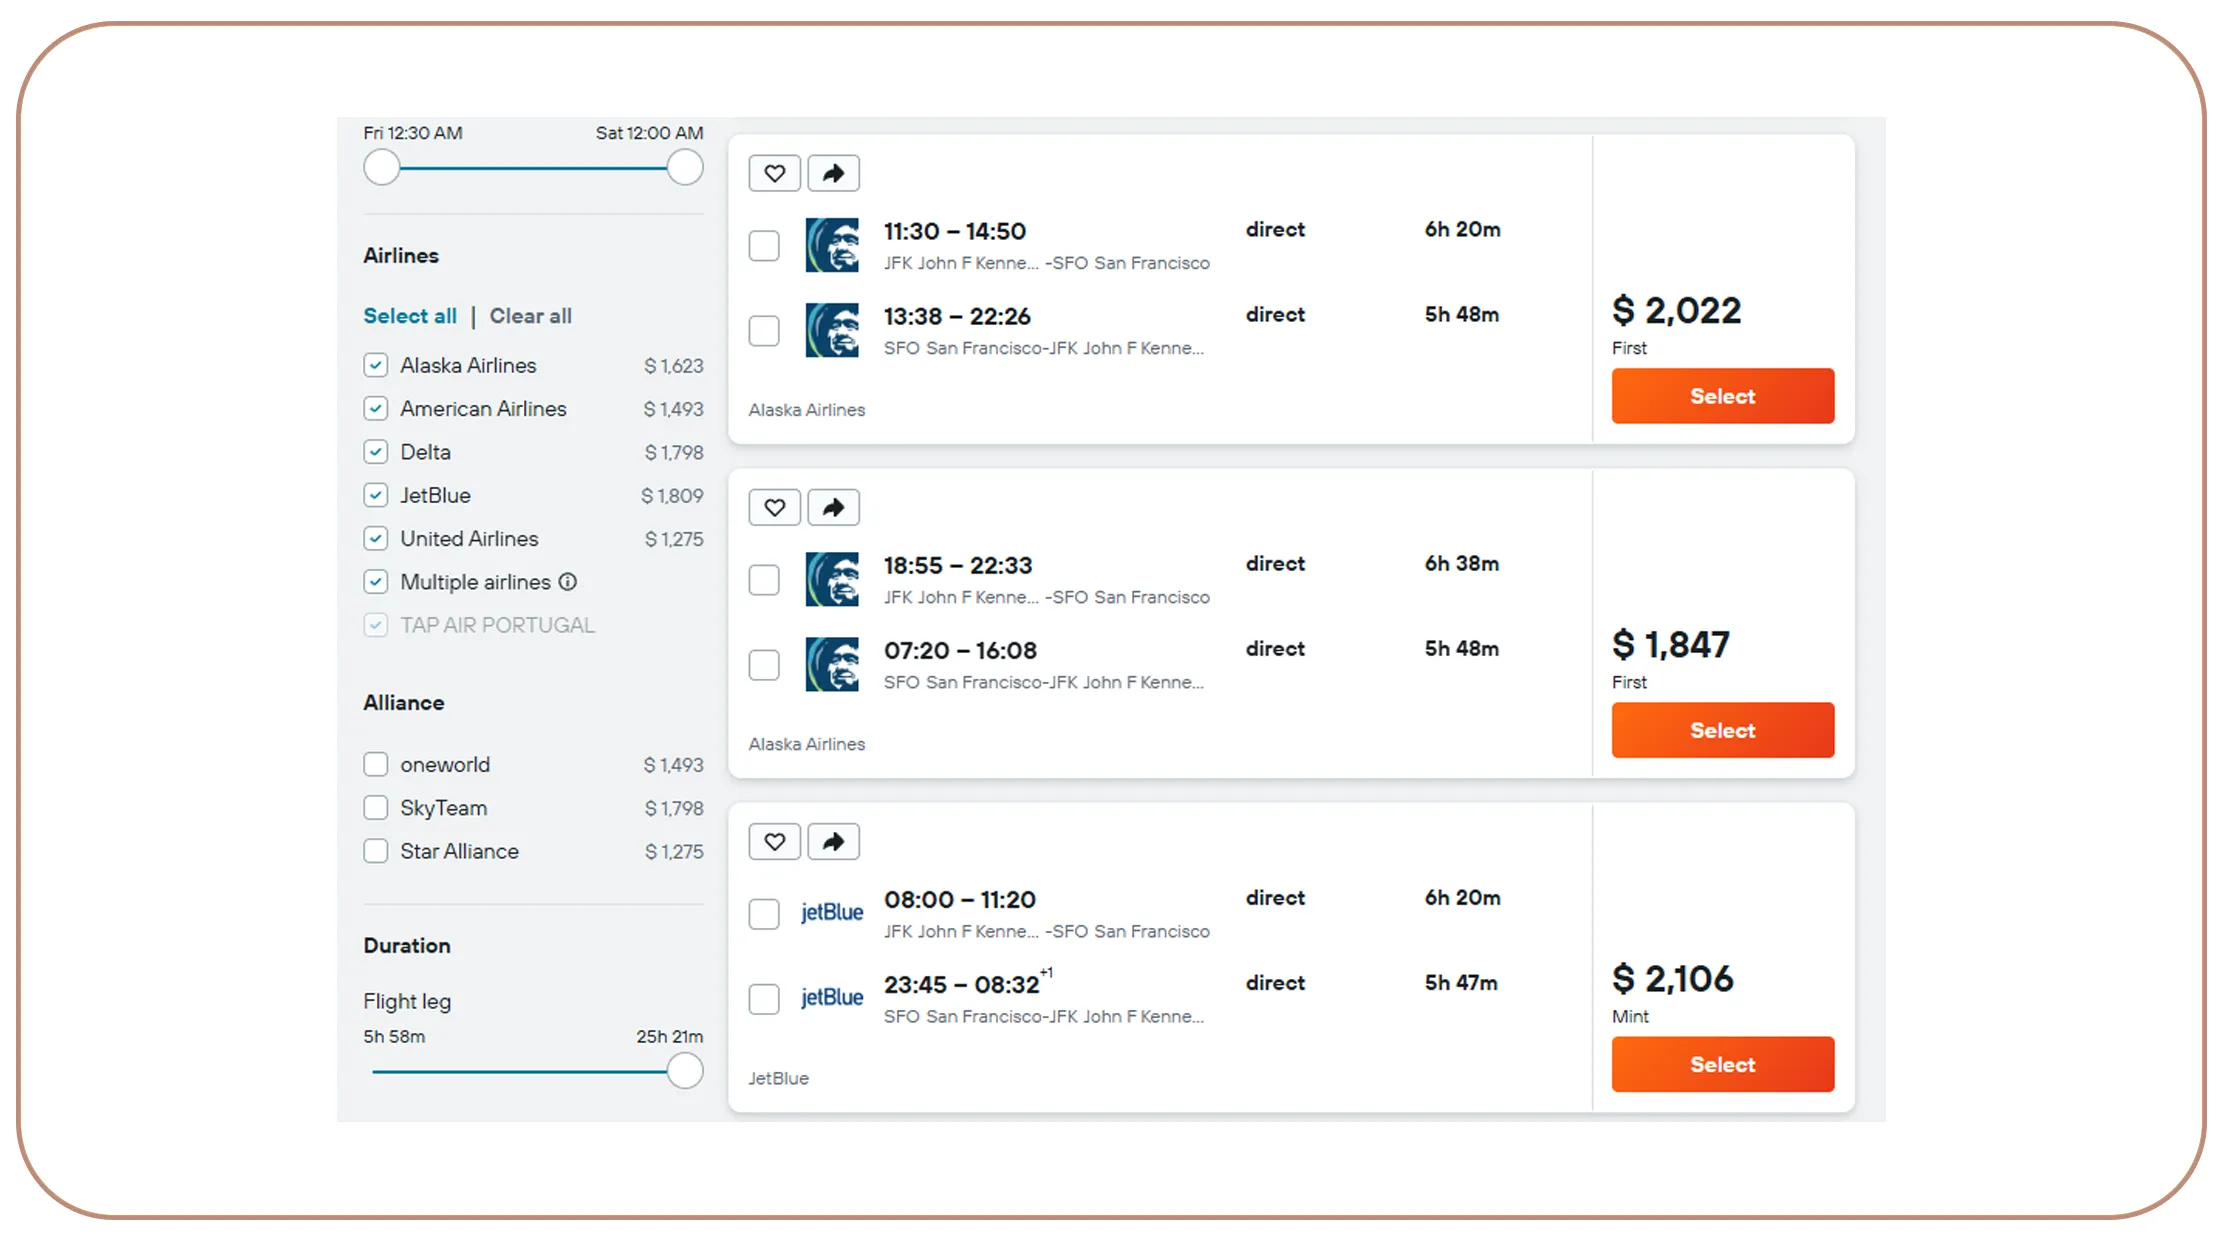Click jetBlue logo on 23:45 – 08:32 leg
2223x1240 pixels.
click(832, 997)
